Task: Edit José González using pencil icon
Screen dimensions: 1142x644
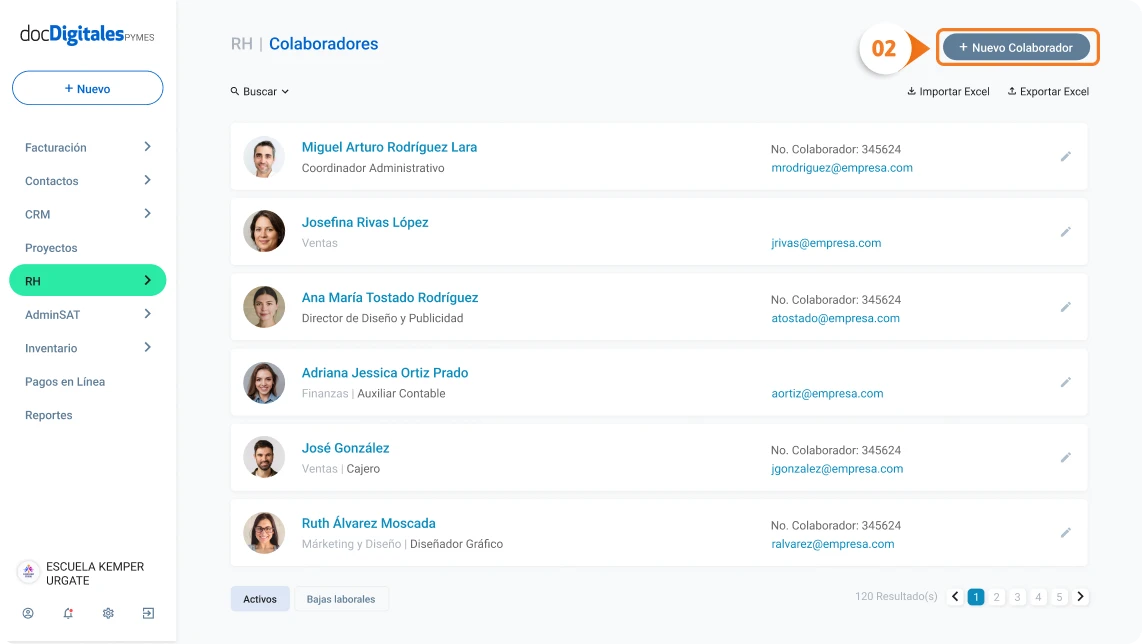Action: pyautogui.click(x=1066, y=458)
